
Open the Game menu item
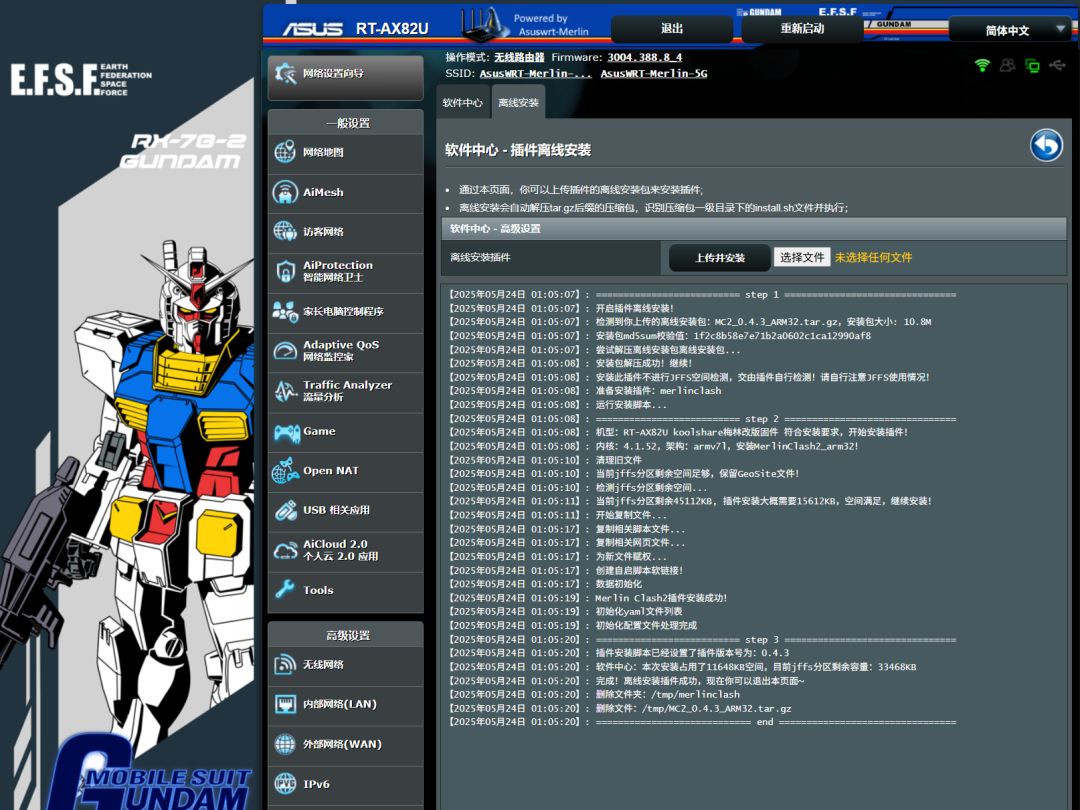[x=346, y=431]
